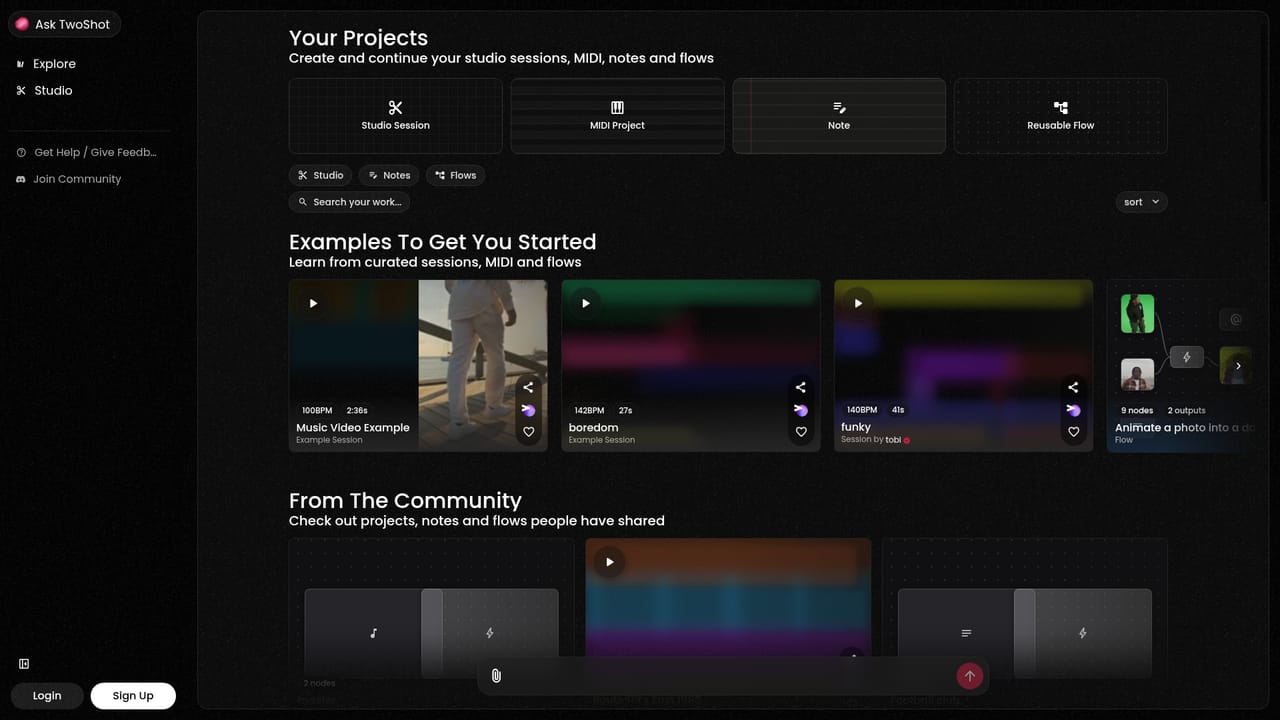Screen dimensions: 1280x720
Task: Play the Music Video Example session
Action: click(313, 303)
